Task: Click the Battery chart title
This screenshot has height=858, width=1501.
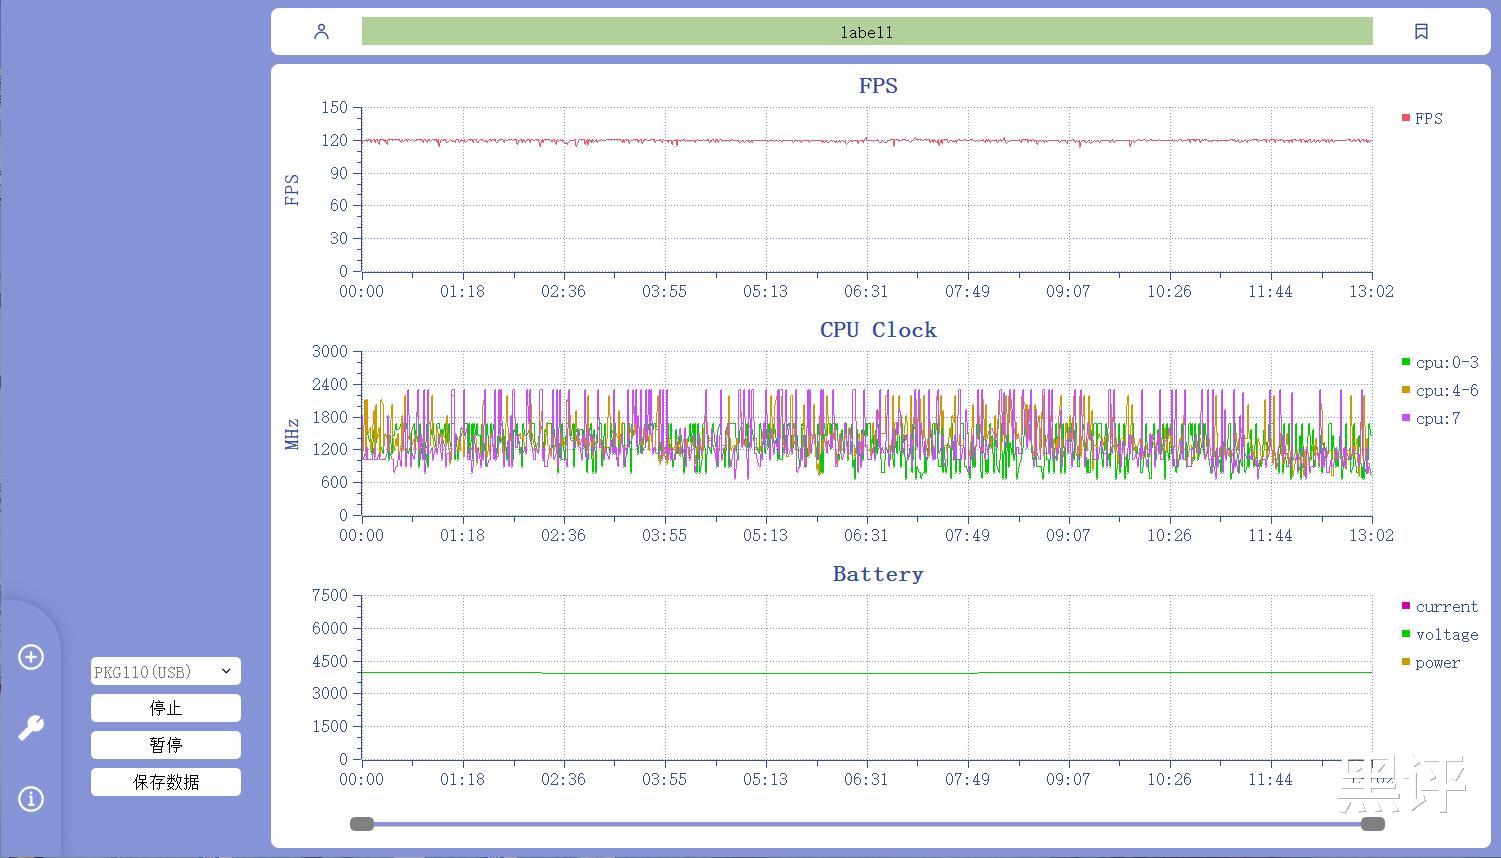Action: [x=878, y=574]
